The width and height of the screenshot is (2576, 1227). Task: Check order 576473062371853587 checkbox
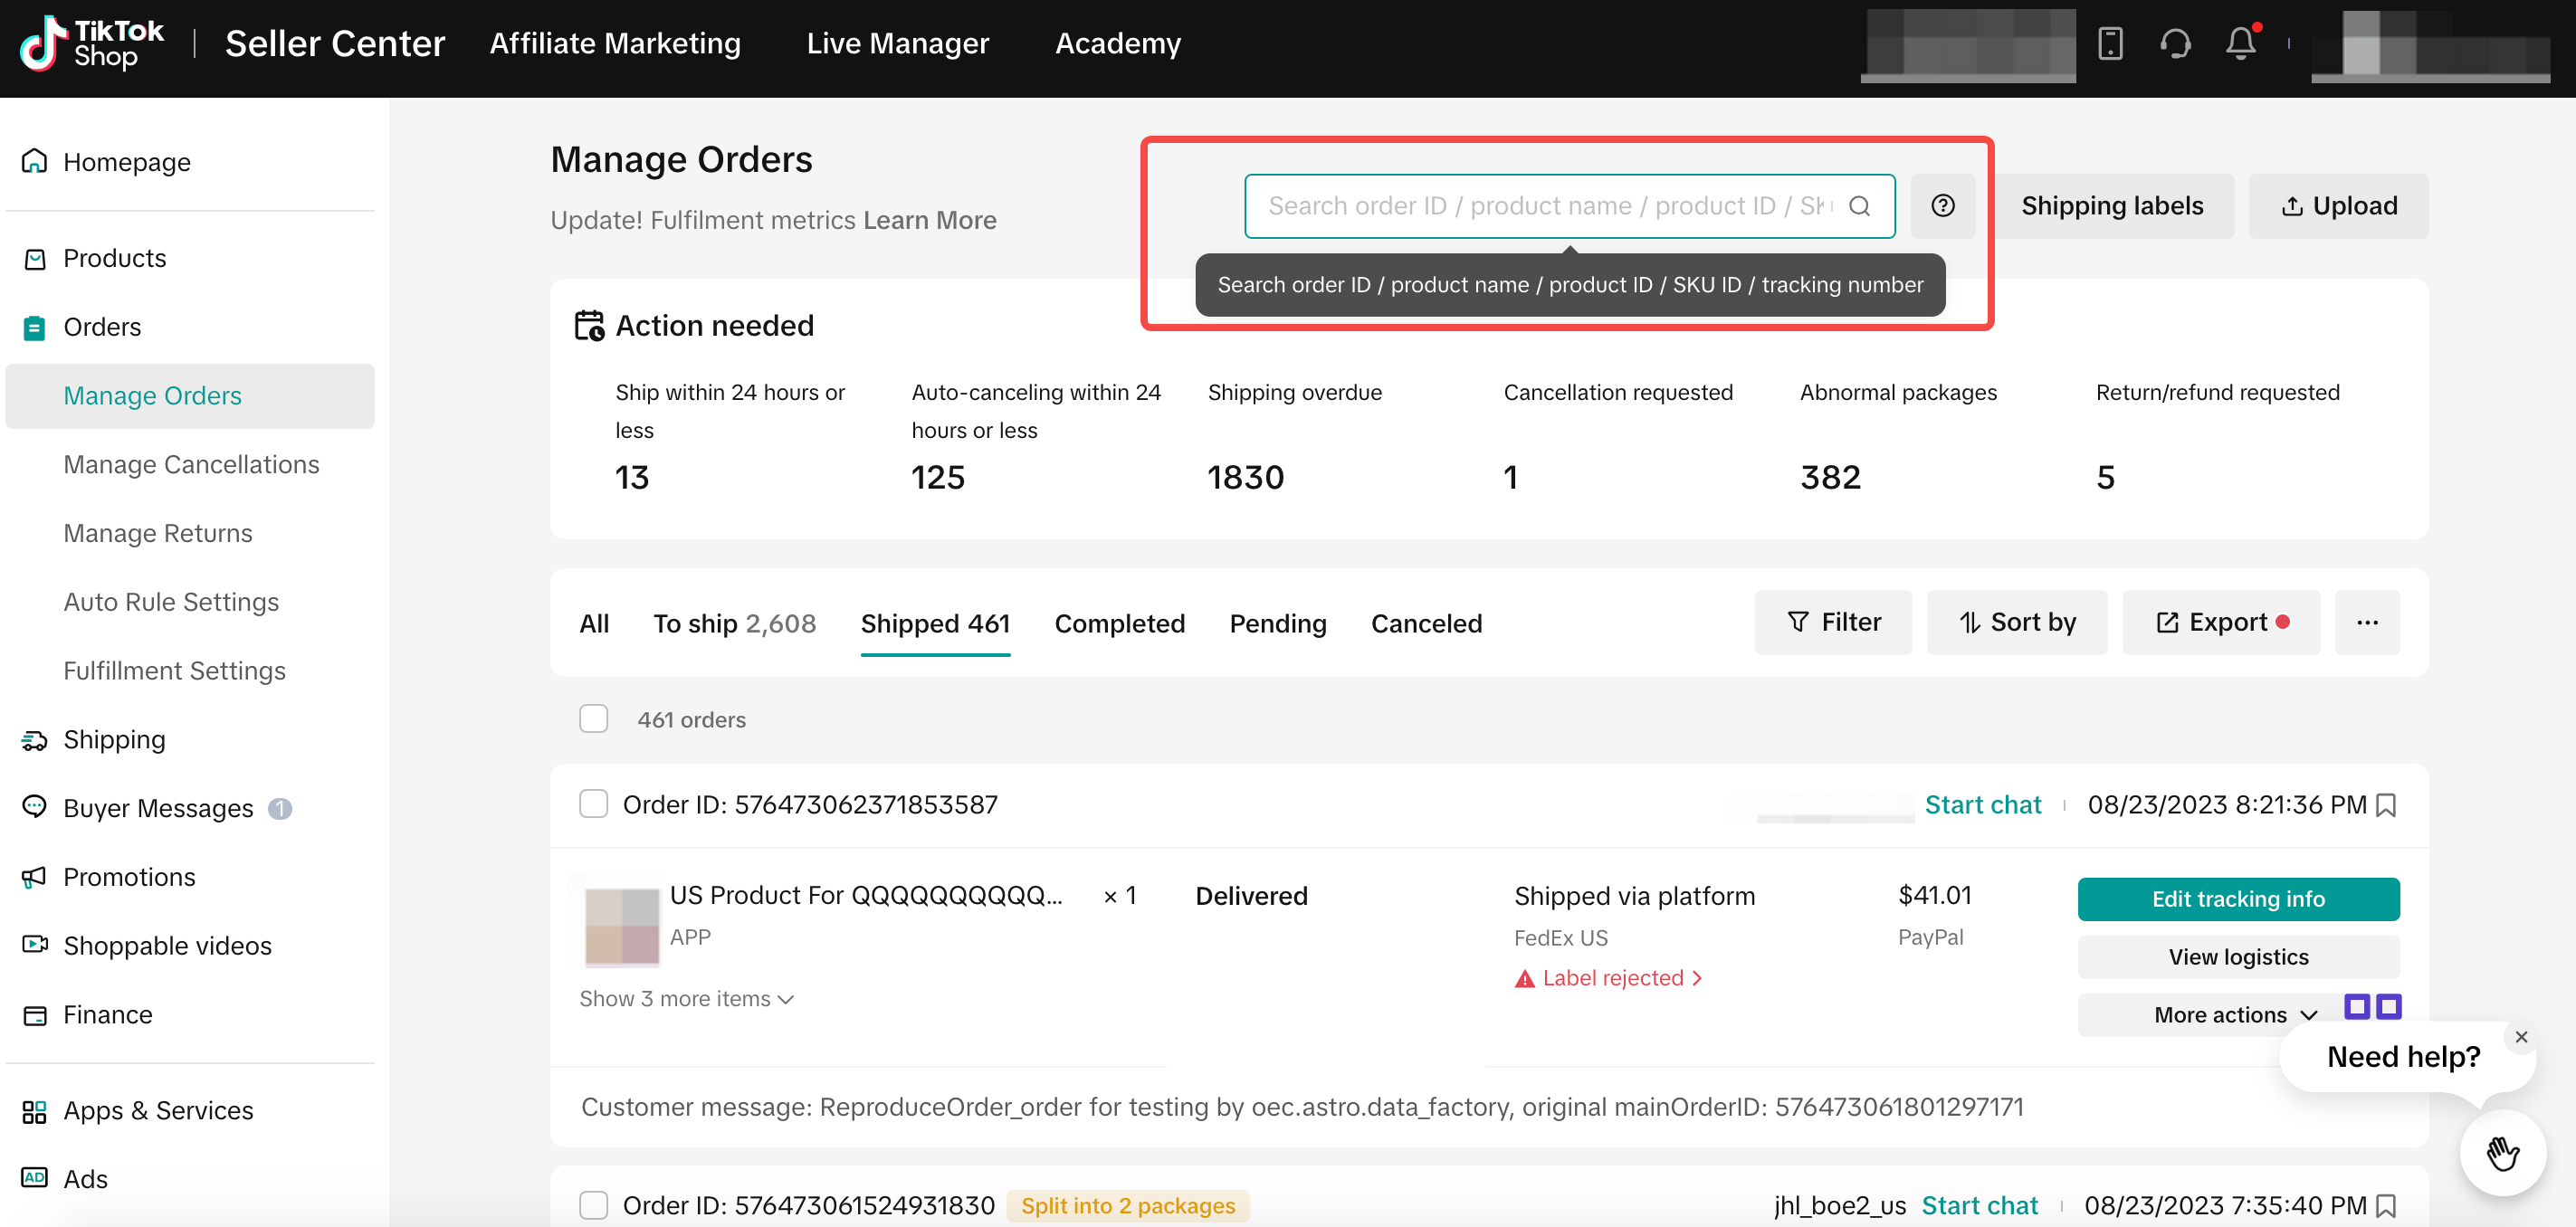pyautogui.click(x=593, y=804)
